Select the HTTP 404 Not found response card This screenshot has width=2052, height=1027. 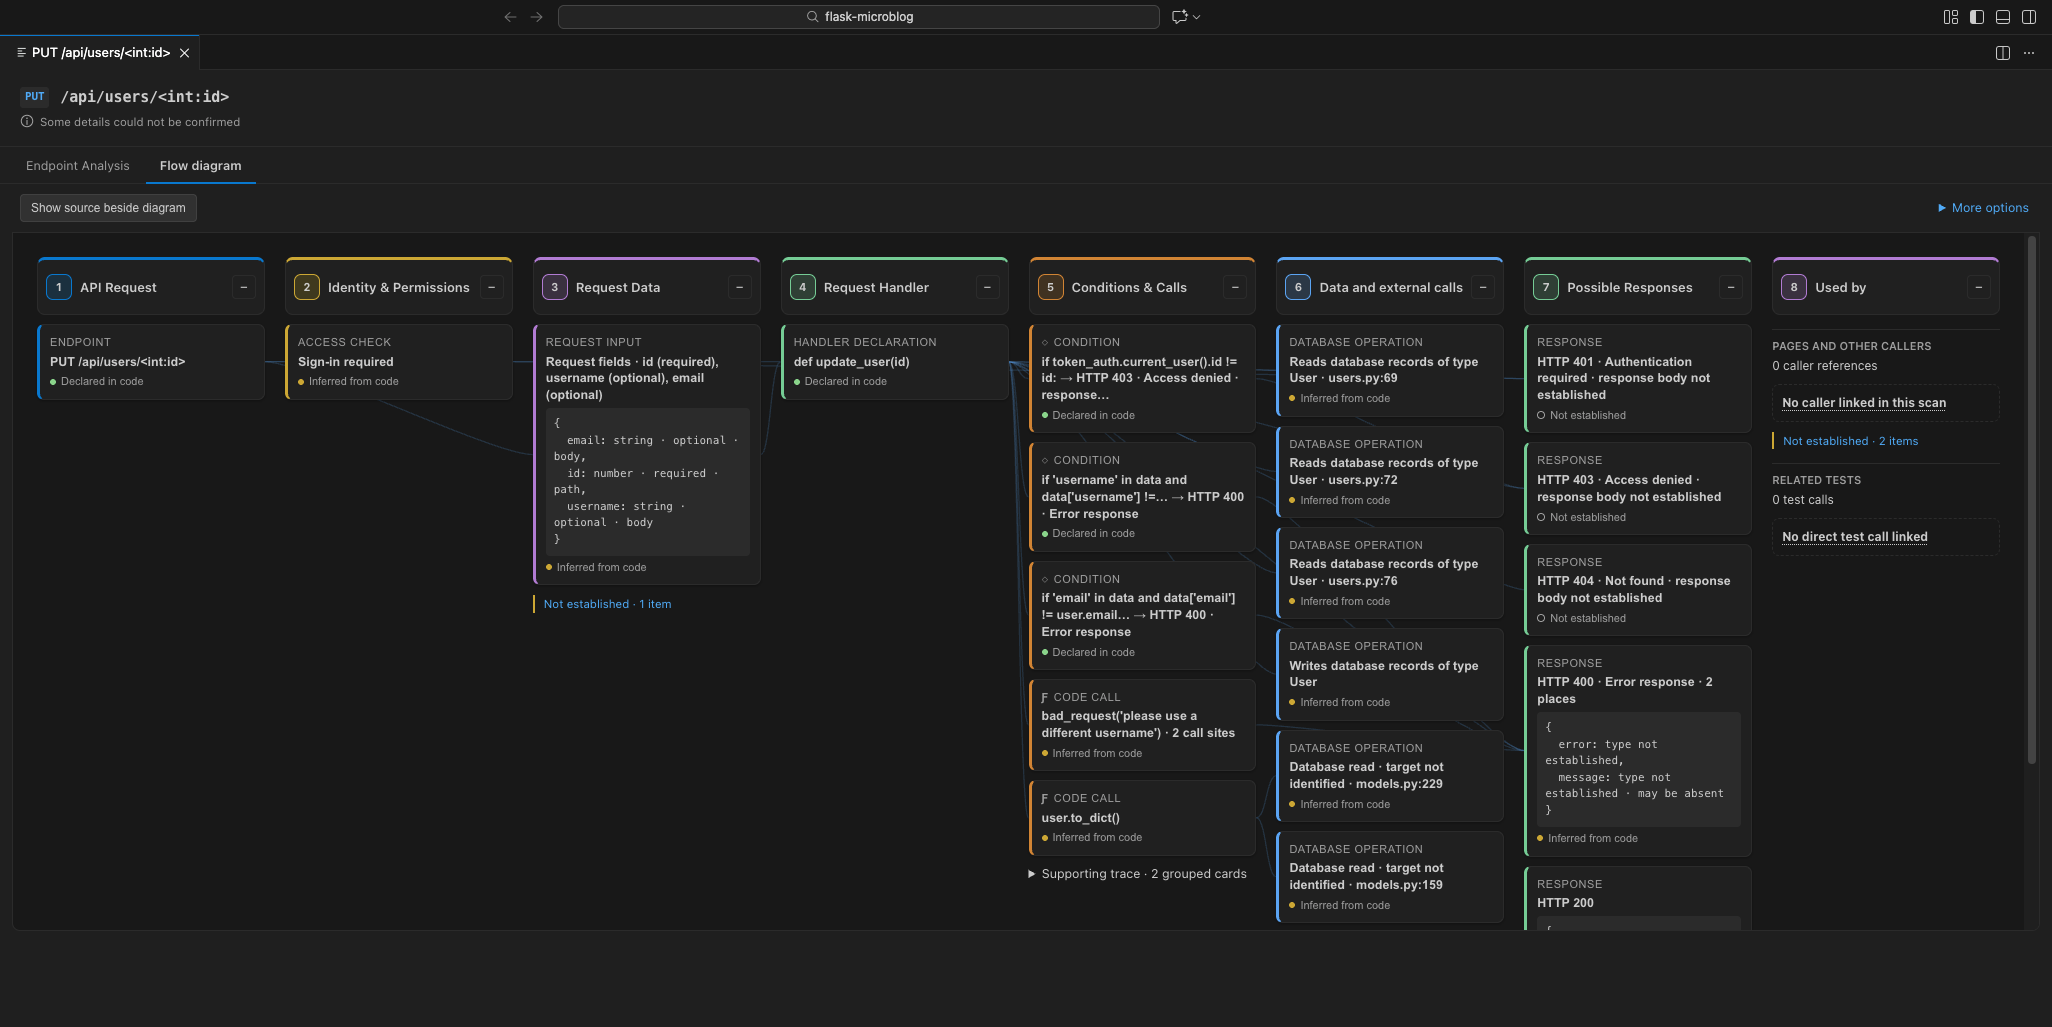(1638, 589)
